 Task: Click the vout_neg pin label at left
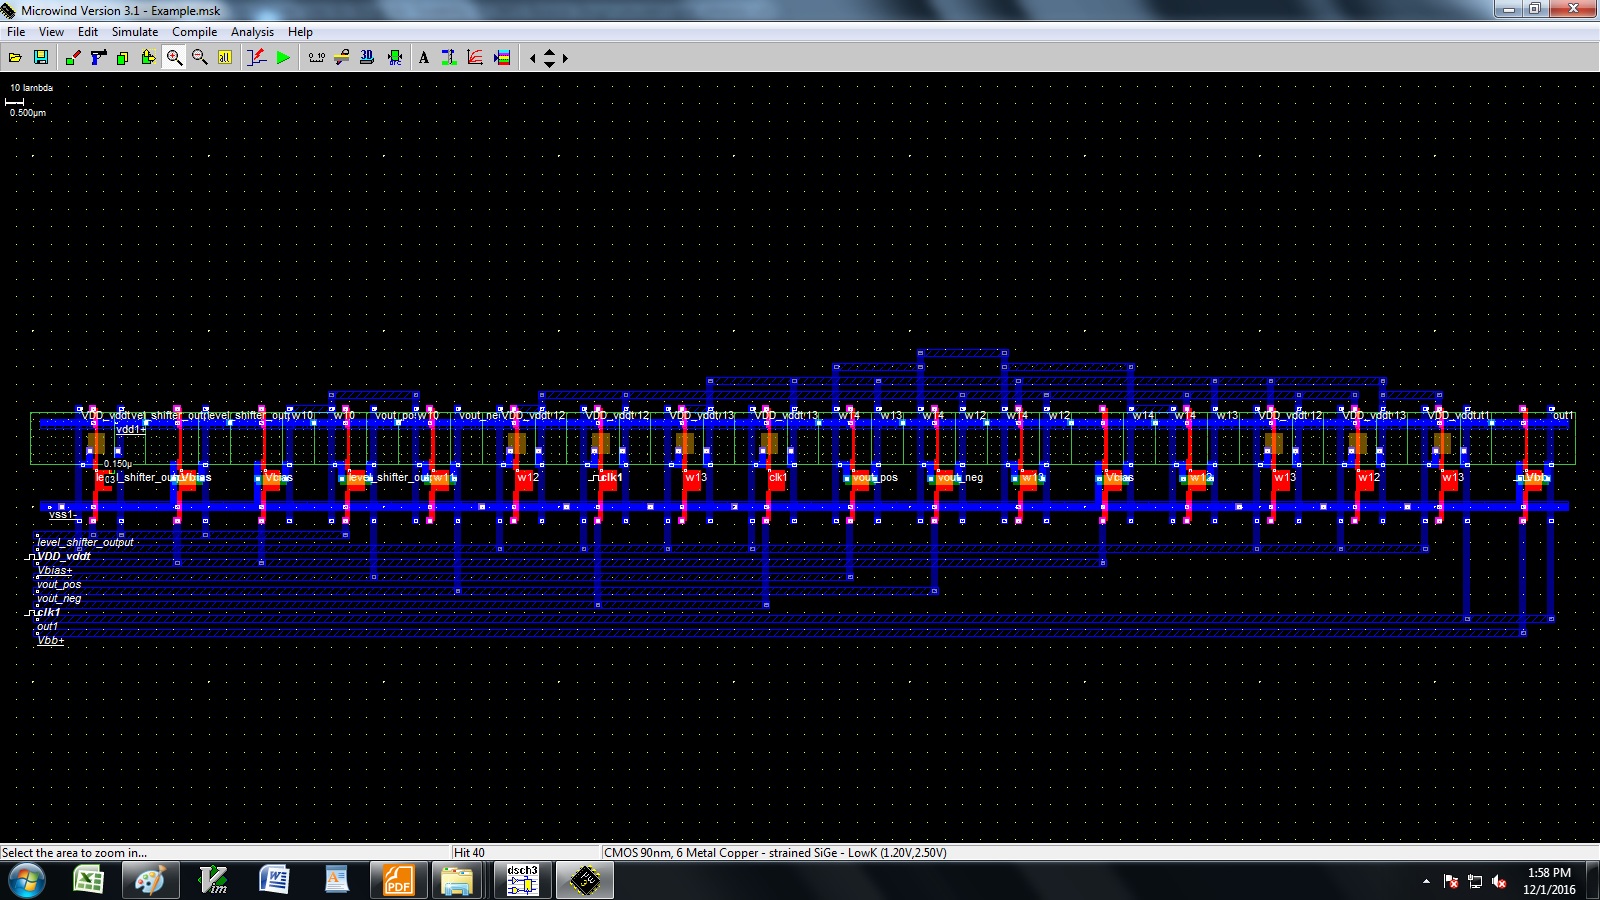[x=59, y=598]
